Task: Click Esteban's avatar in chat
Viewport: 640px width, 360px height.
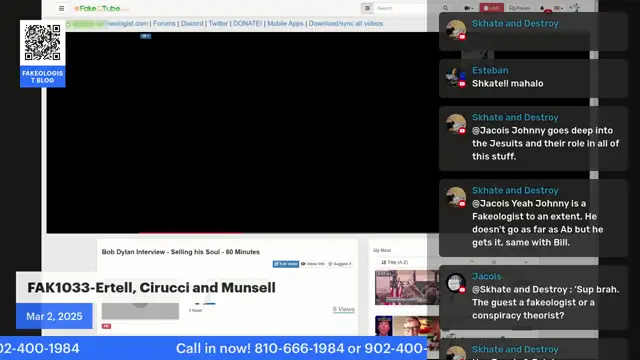Action: pos(456,77)
